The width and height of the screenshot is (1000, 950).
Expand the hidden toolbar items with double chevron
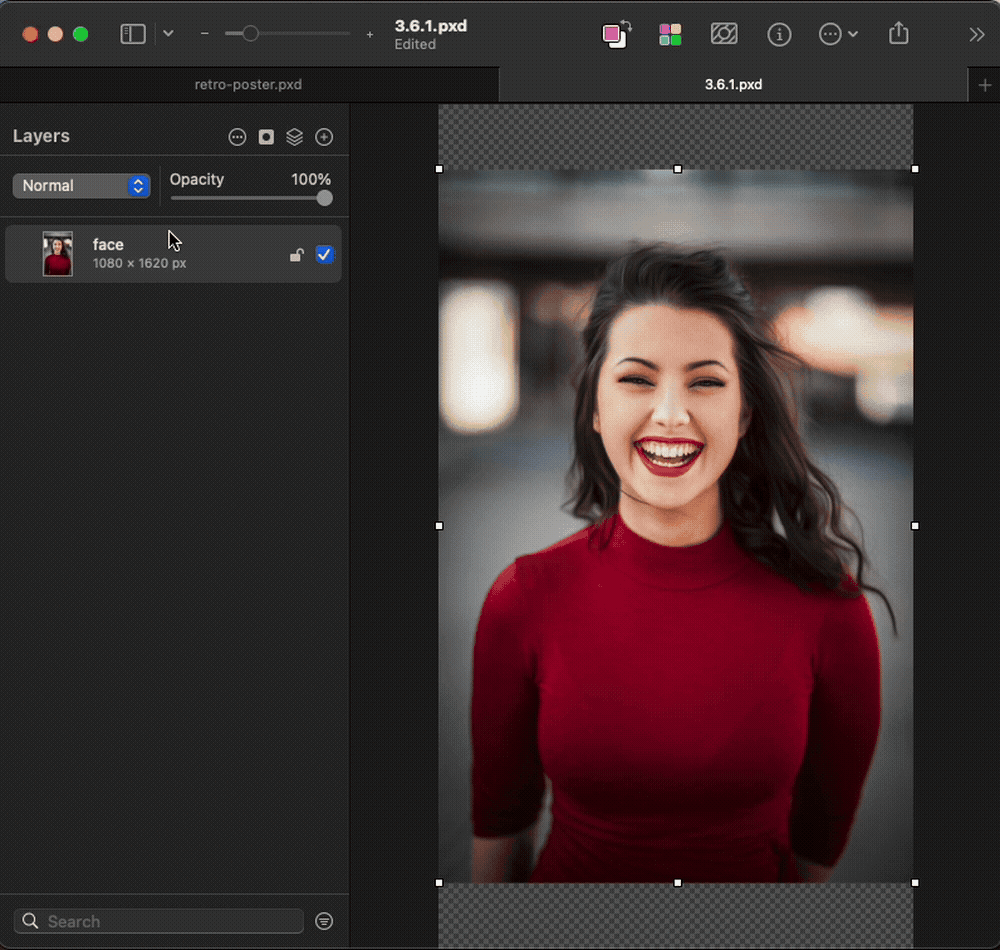[977, 34]
